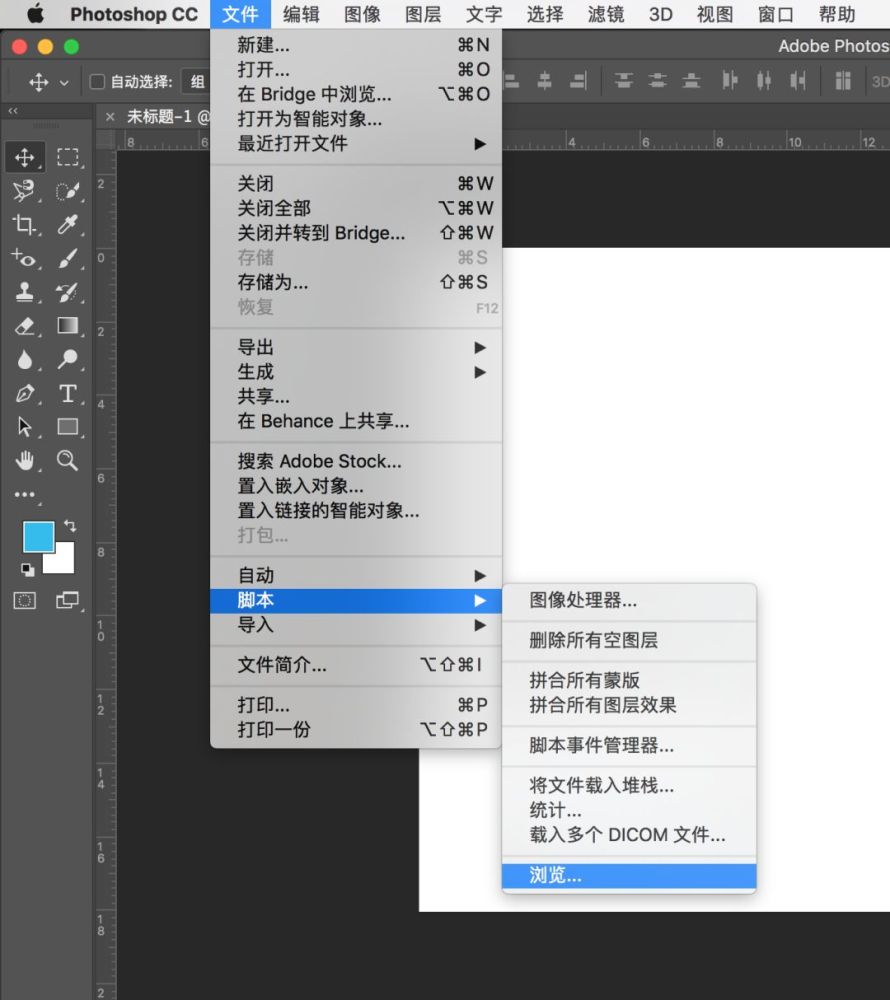This screenshot has width=890, height=1000.
Task: Choose the Clone Stamp tool
Action: point(24,292)
